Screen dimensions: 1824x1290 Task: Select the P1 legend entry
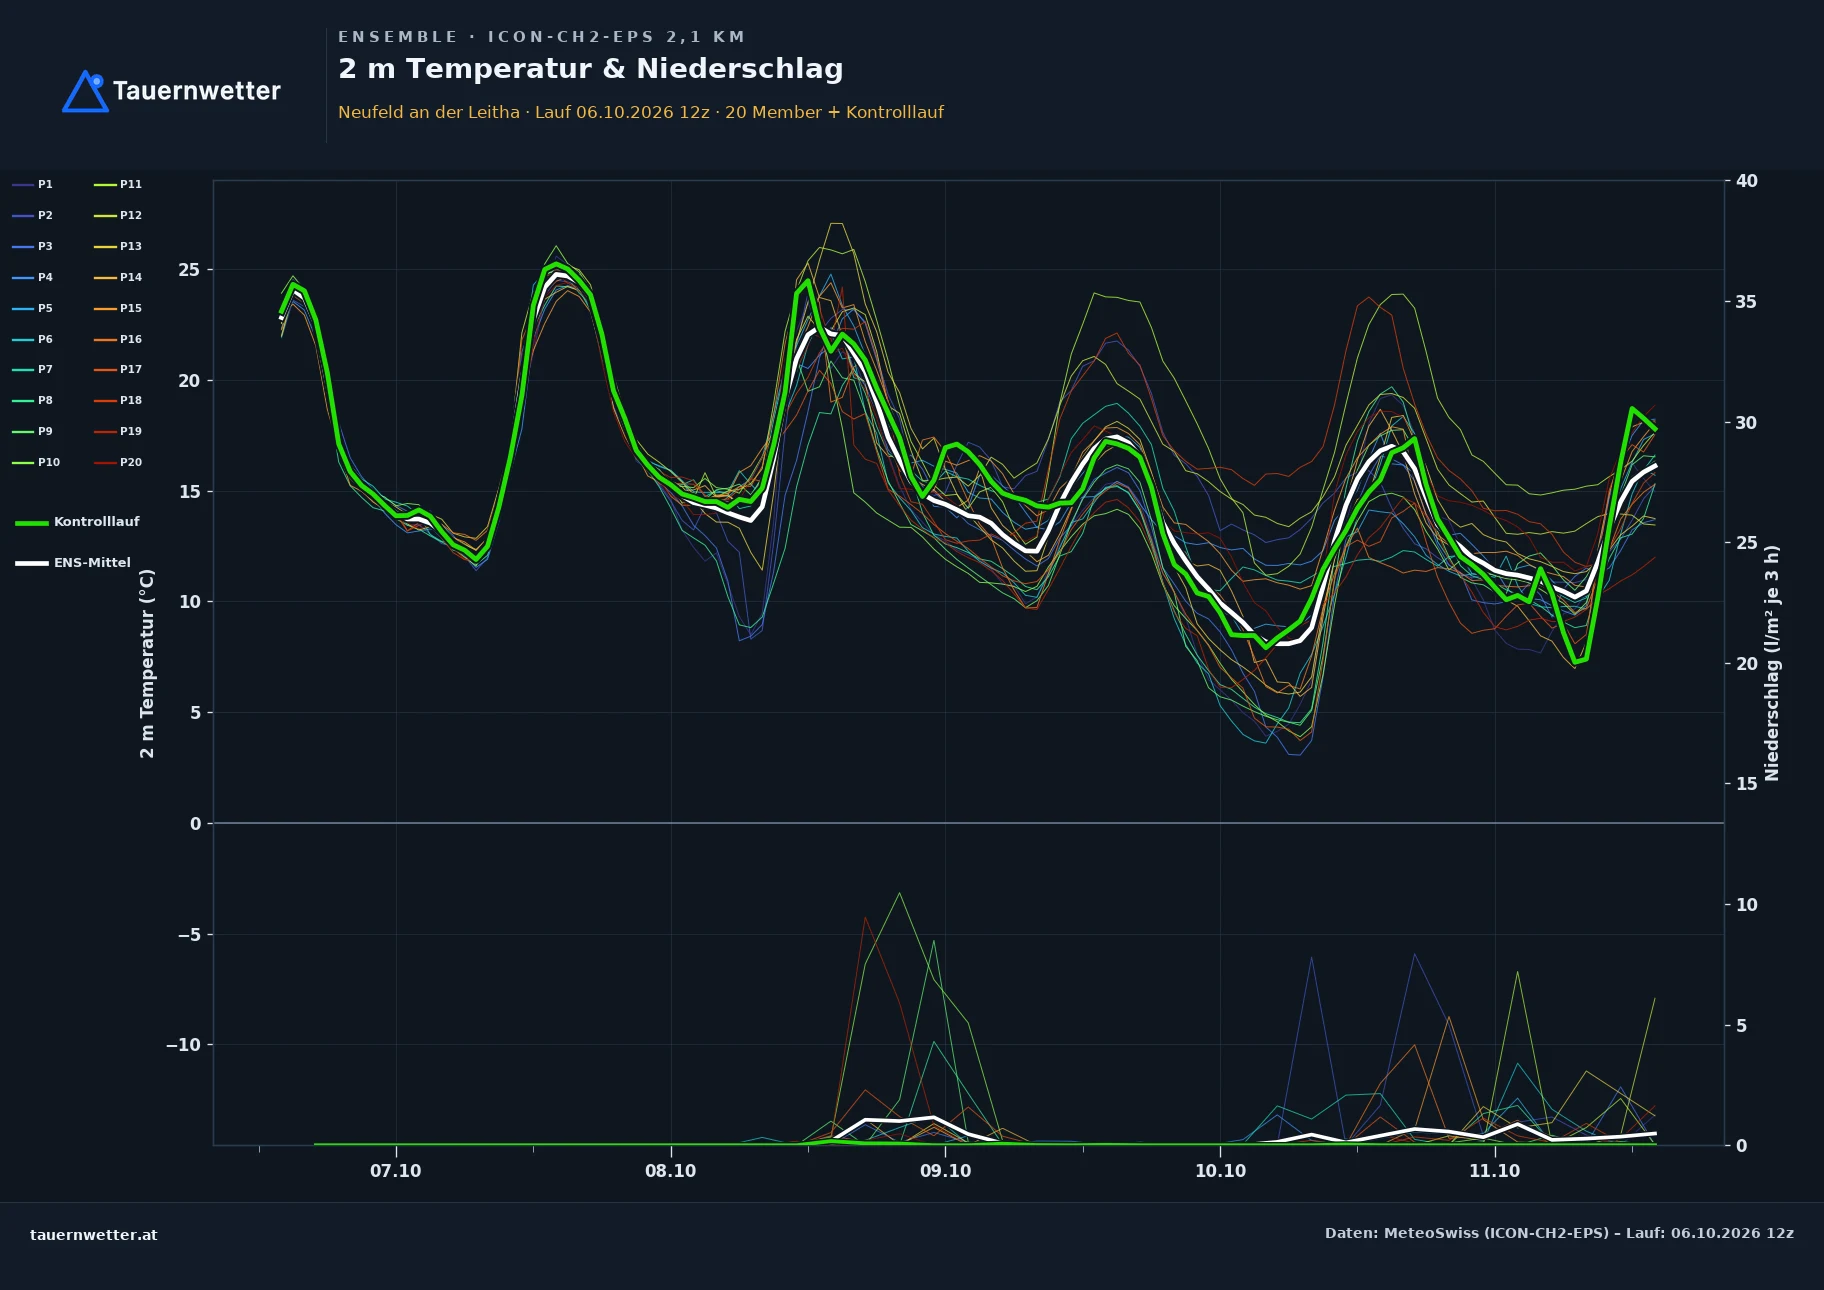click(x=32, y=184)
